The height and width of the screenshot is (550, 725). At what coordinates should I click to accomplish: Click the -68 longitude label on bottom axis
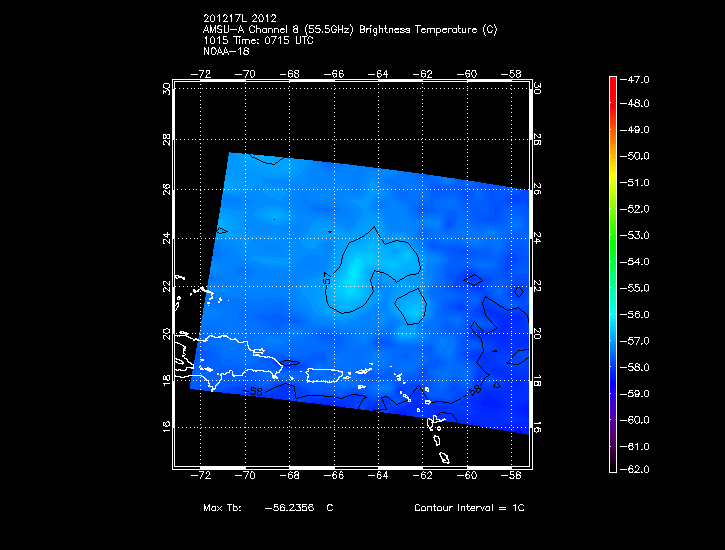(x=289, y=475)
